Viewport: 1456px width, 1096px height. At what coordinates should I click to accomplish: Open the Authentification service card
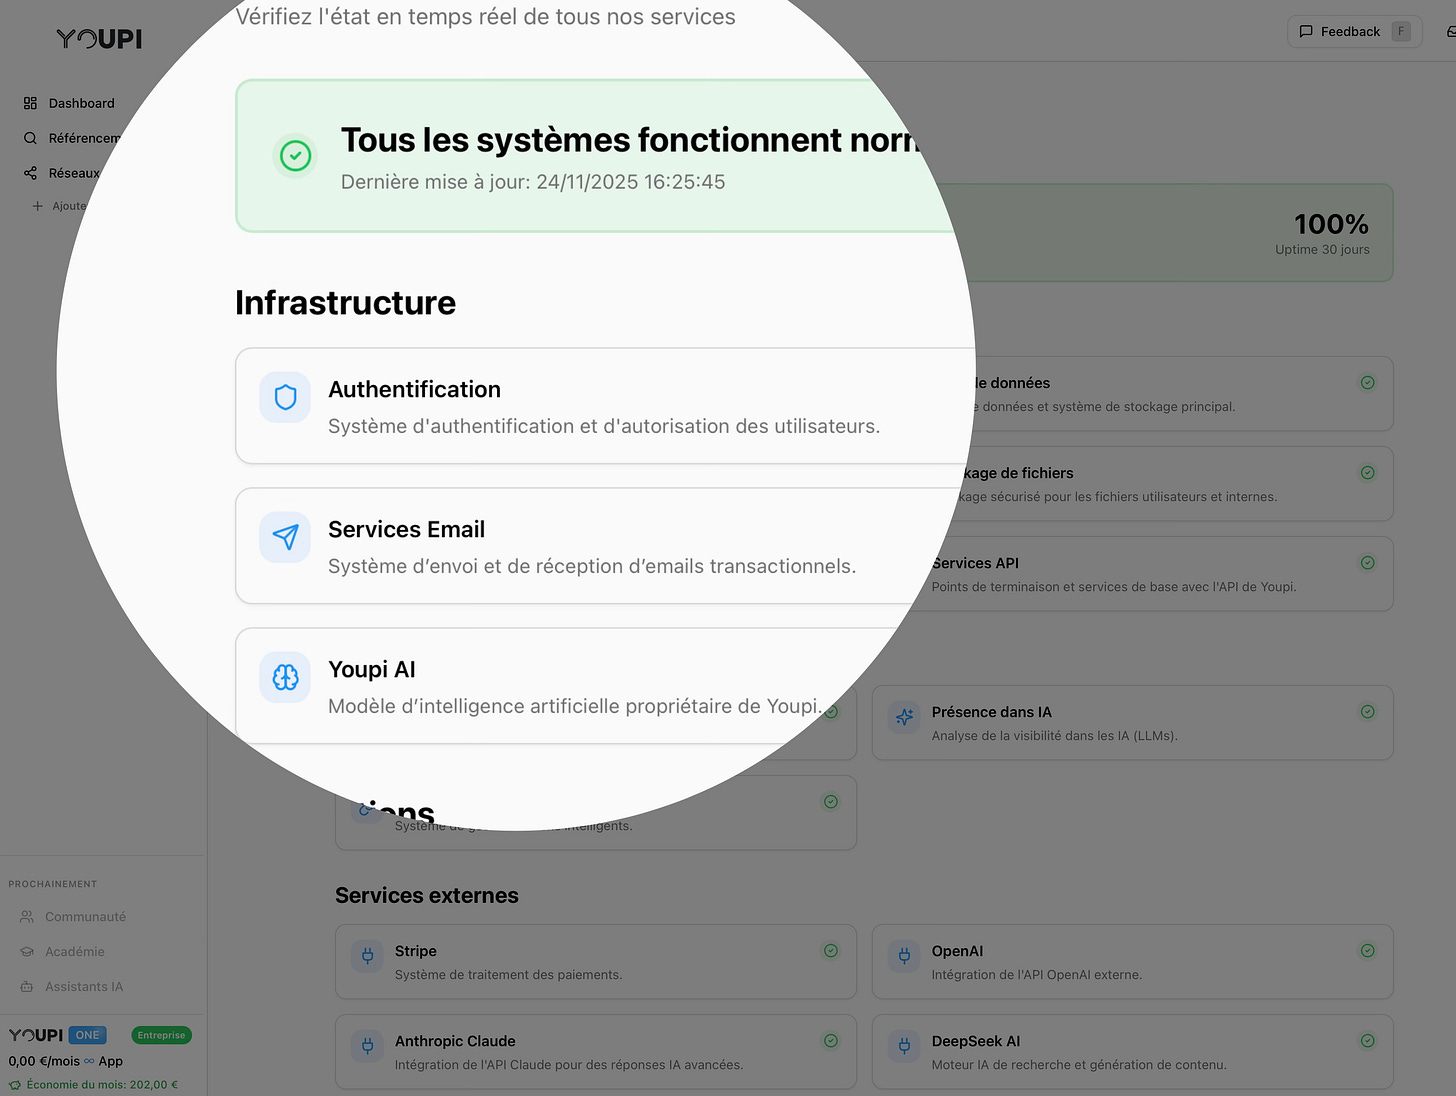point(605,406)
